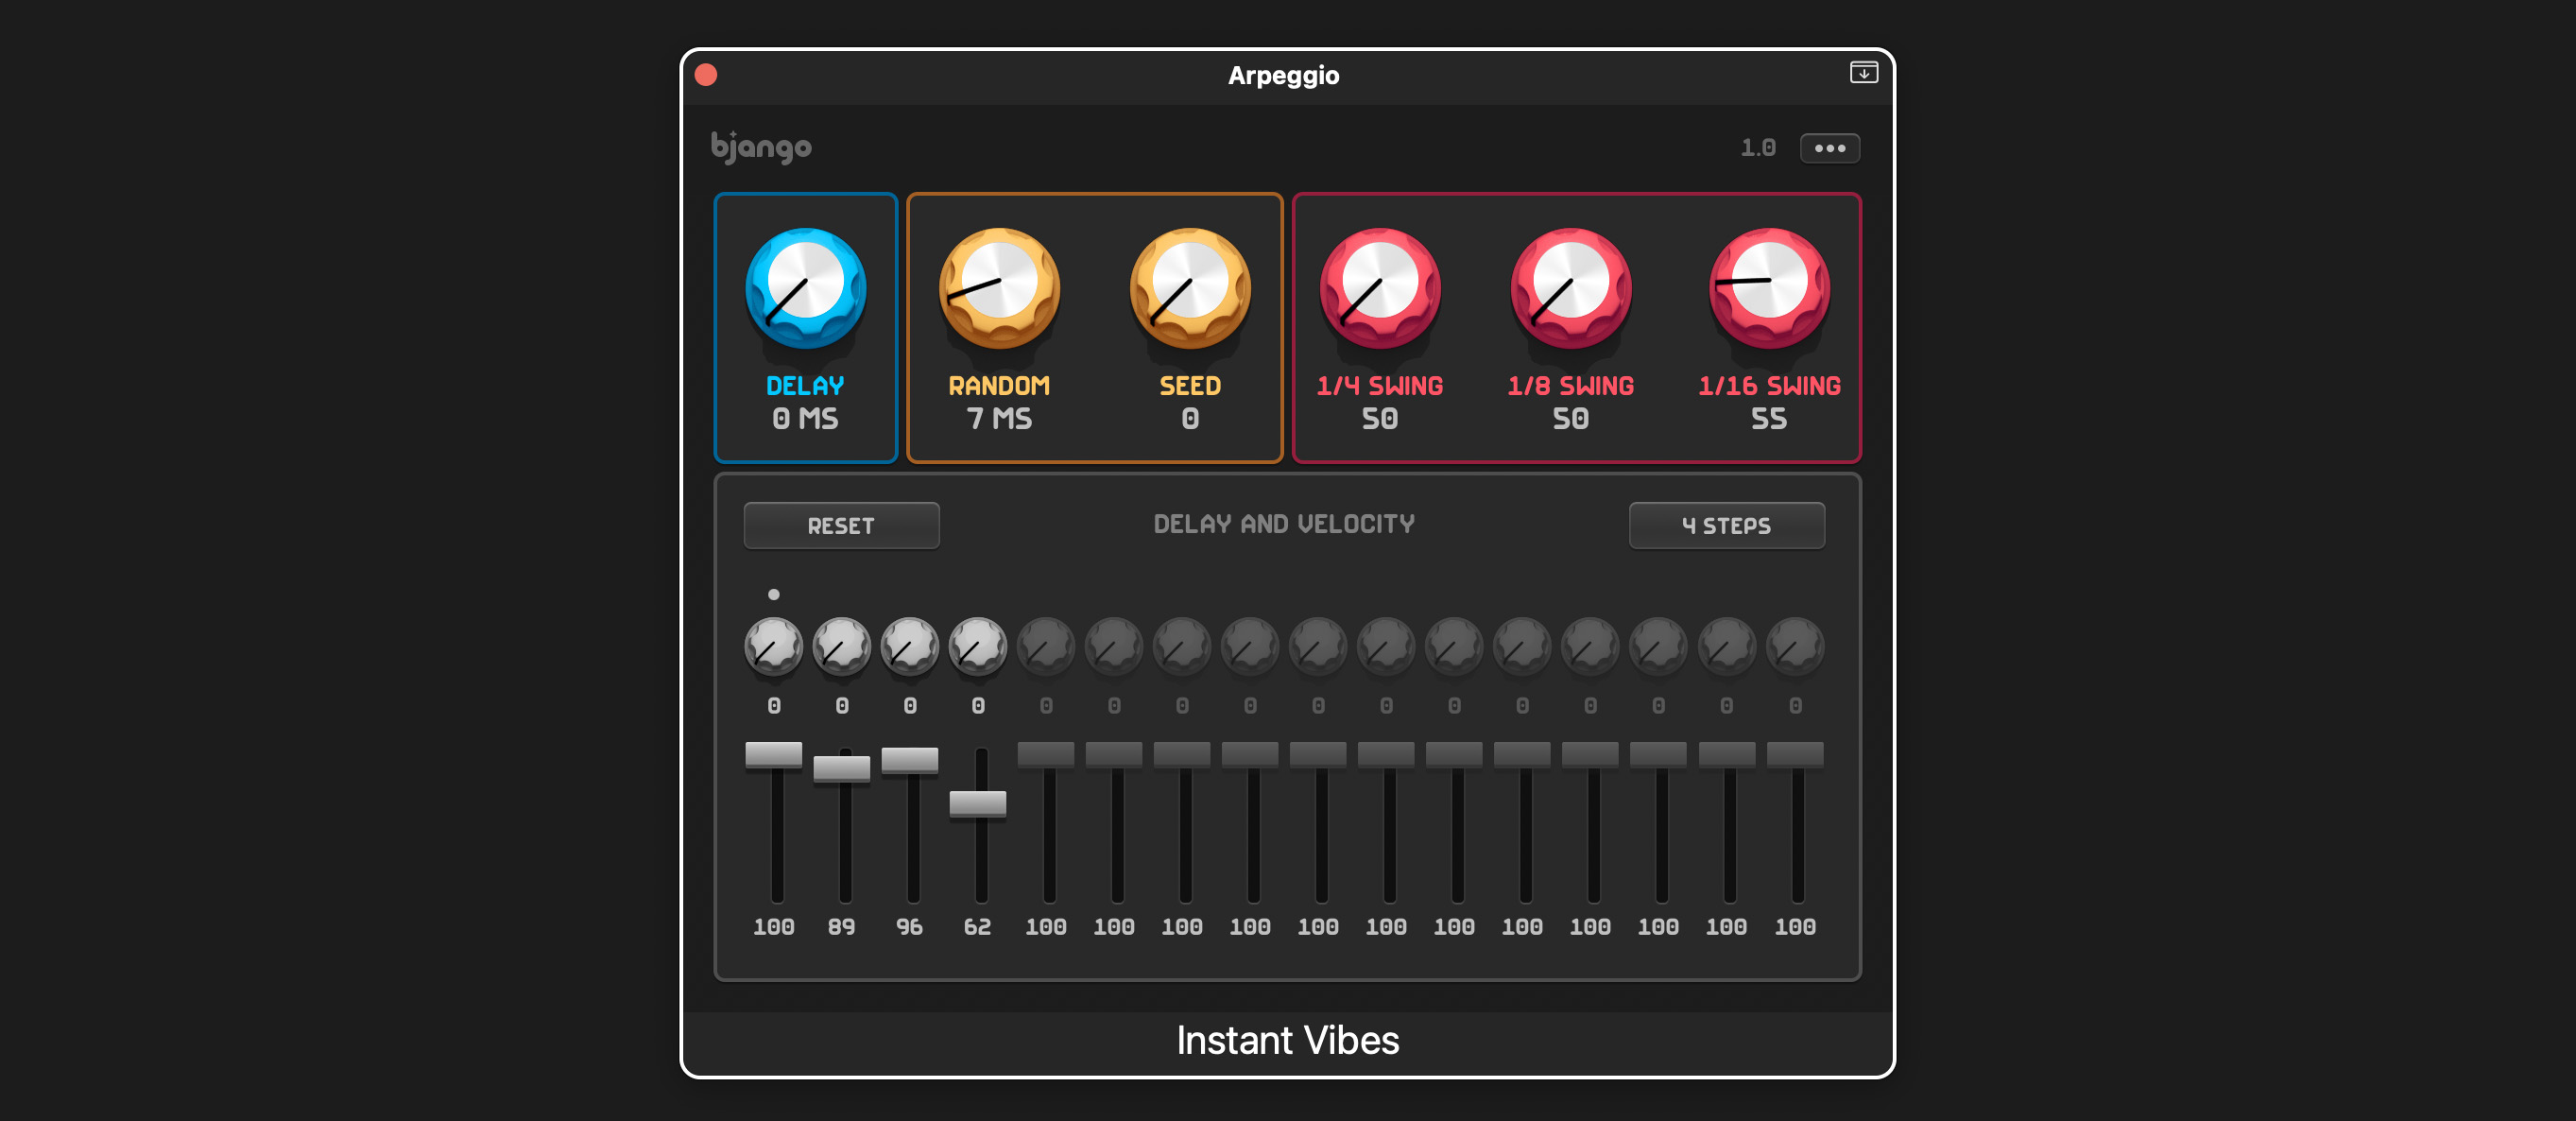Image resolution: width=2576 pixels, height=1121 pixels.
Task: Click the window download icon in title bar
Action: tap(1863, 73)
